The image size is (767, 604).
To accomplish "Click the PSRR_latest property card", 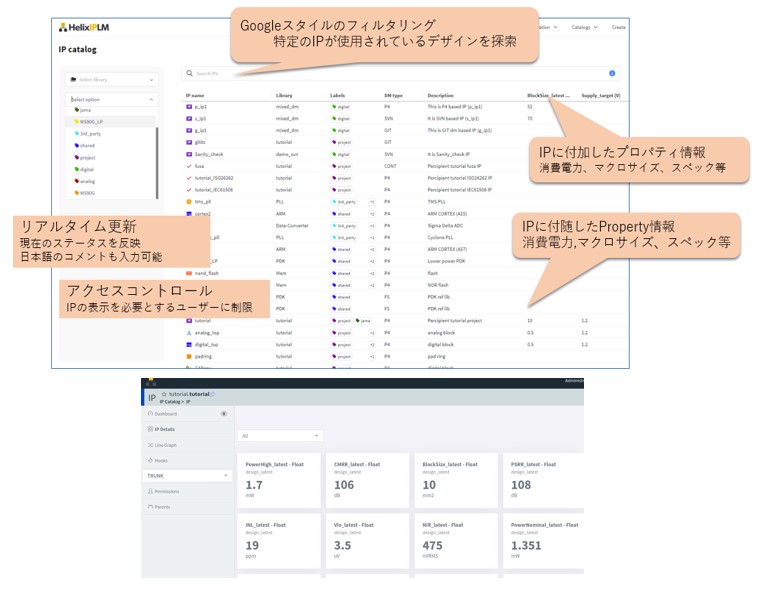I will [x=543, y=480].
